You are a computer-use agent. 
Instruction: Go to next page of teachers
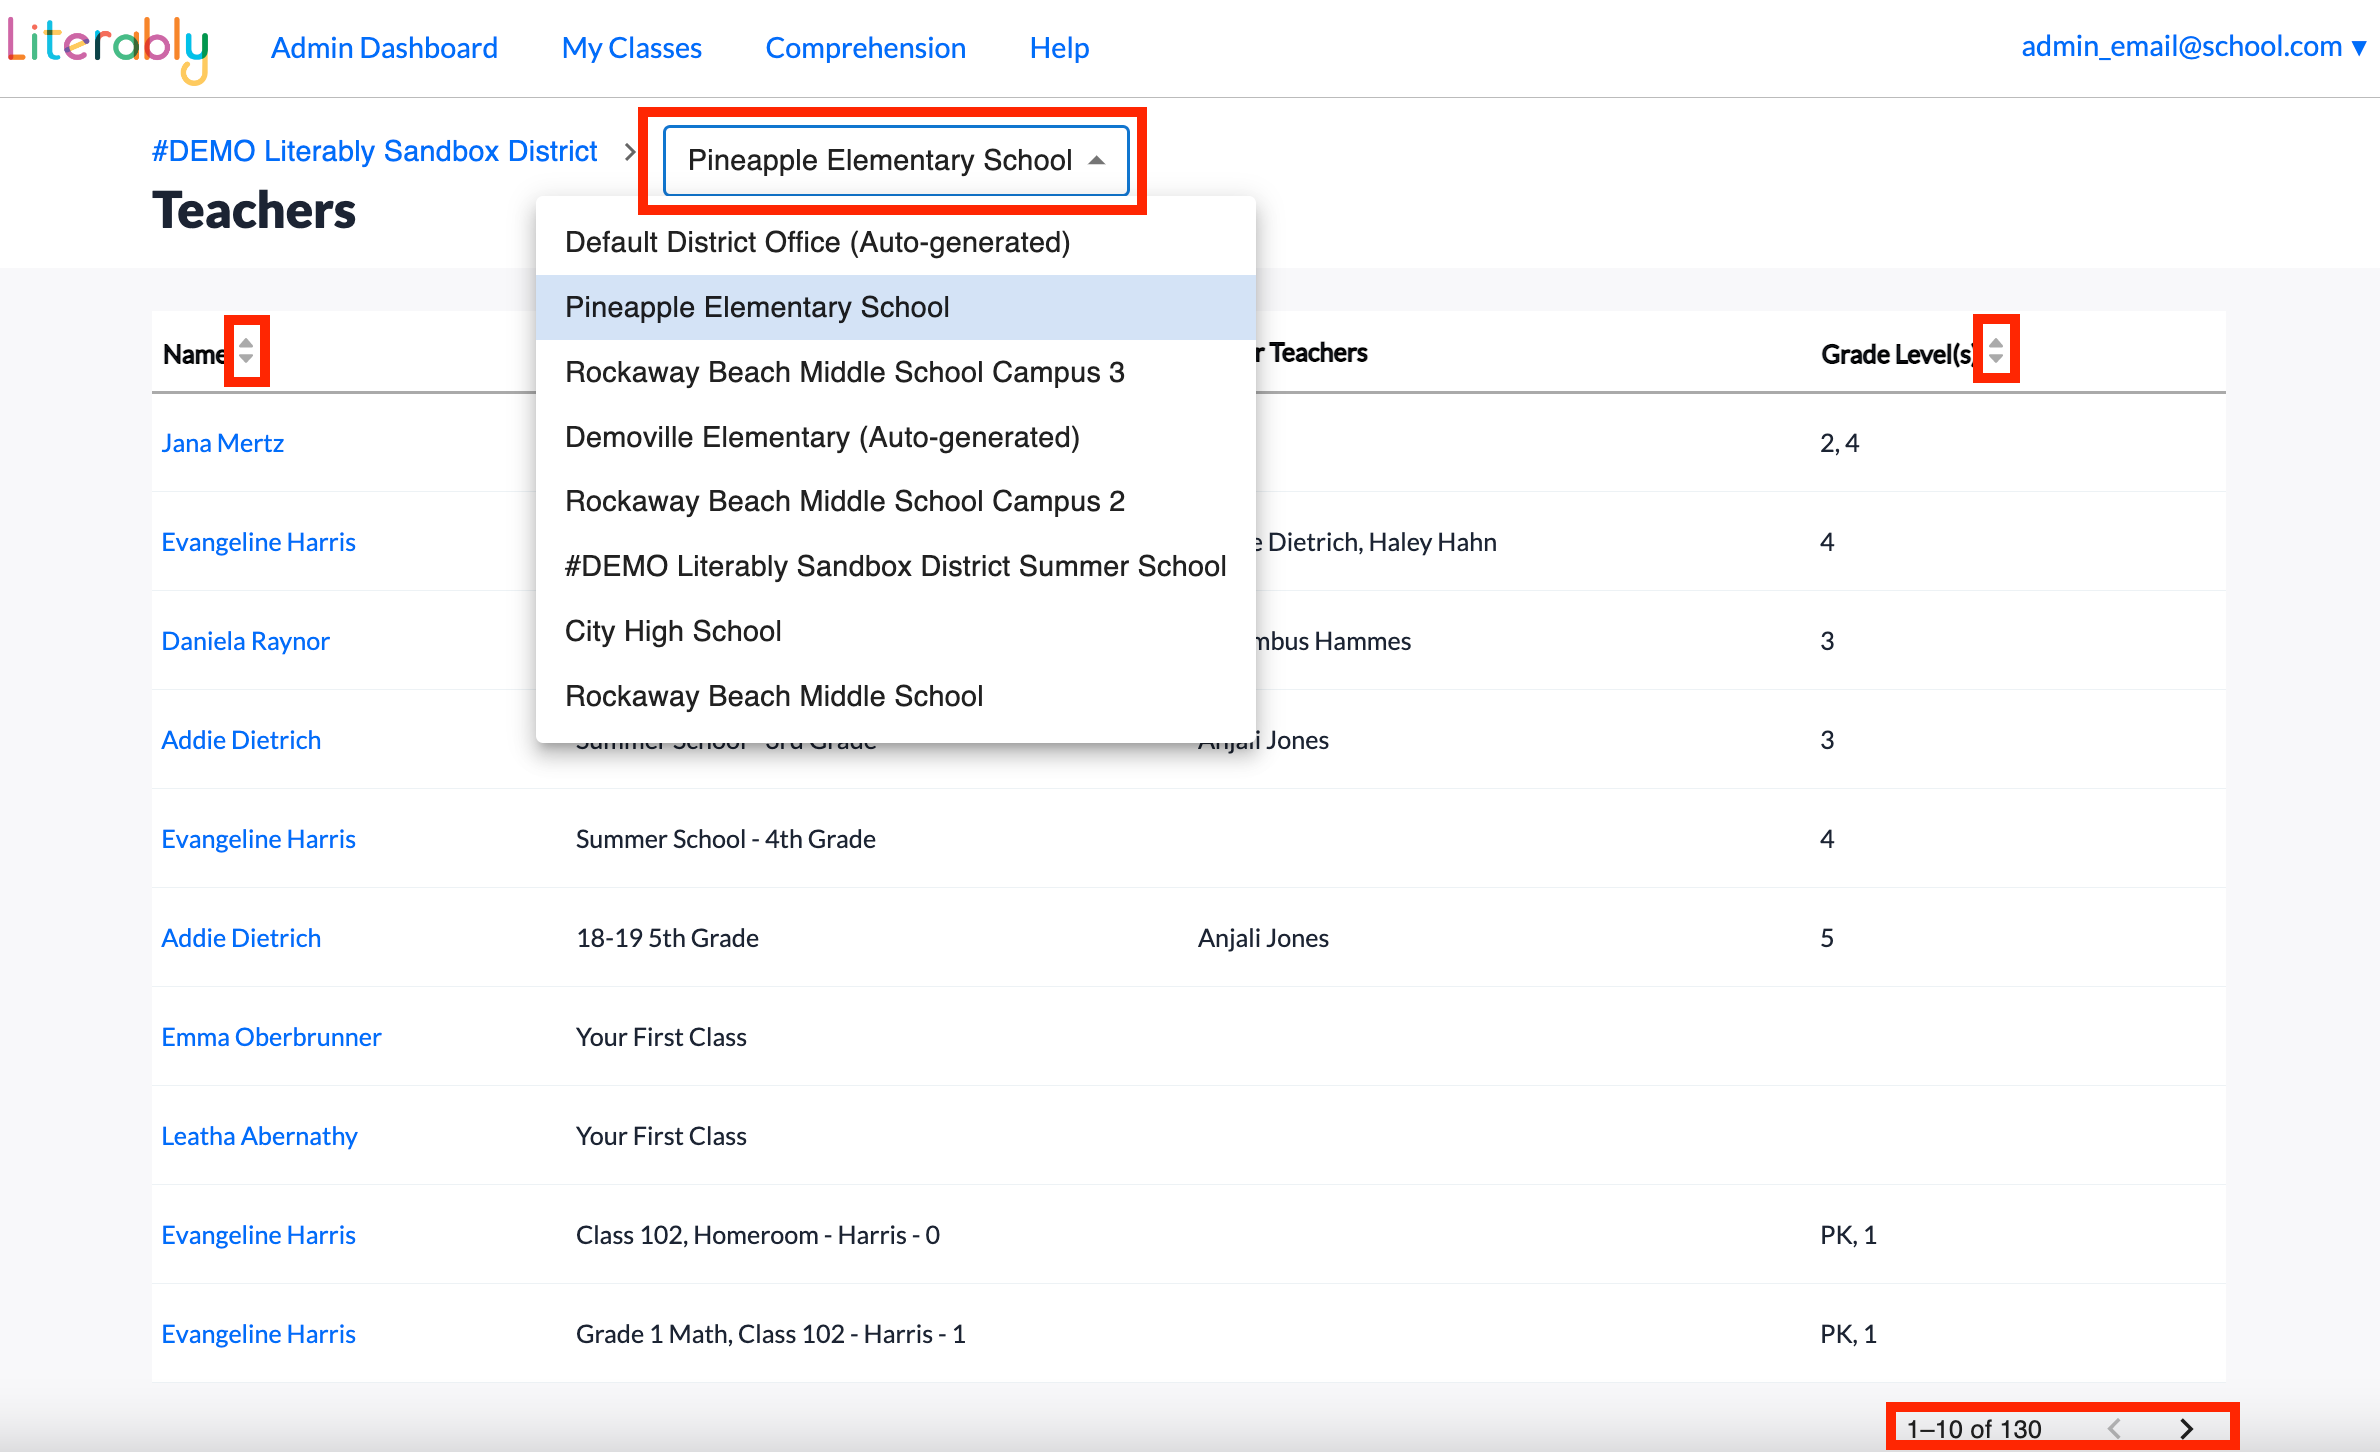pyautogui.click(x=2186, y=1428)
